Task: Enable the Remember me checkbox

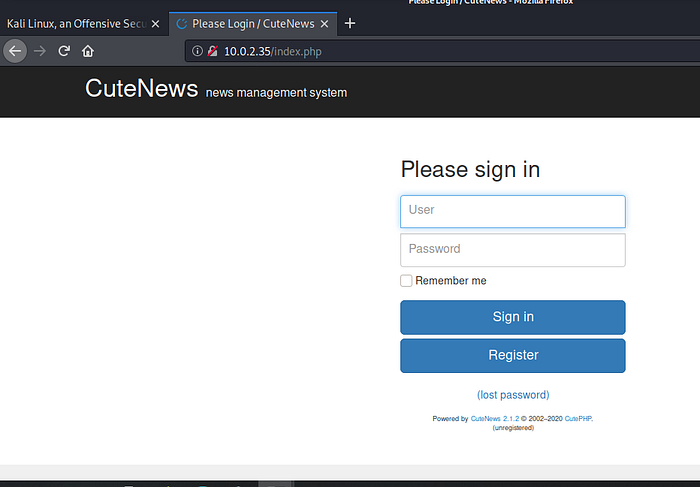Action: click(406, 281)
